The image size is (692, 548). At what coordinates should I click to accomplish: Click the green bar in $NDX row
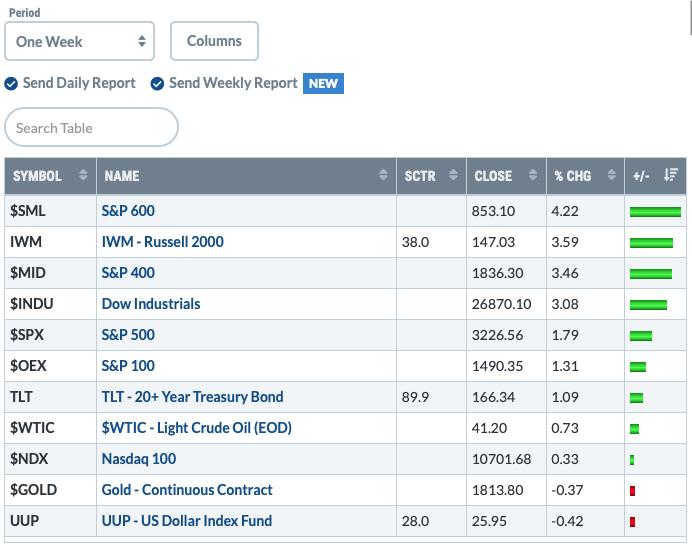point(632,460)
